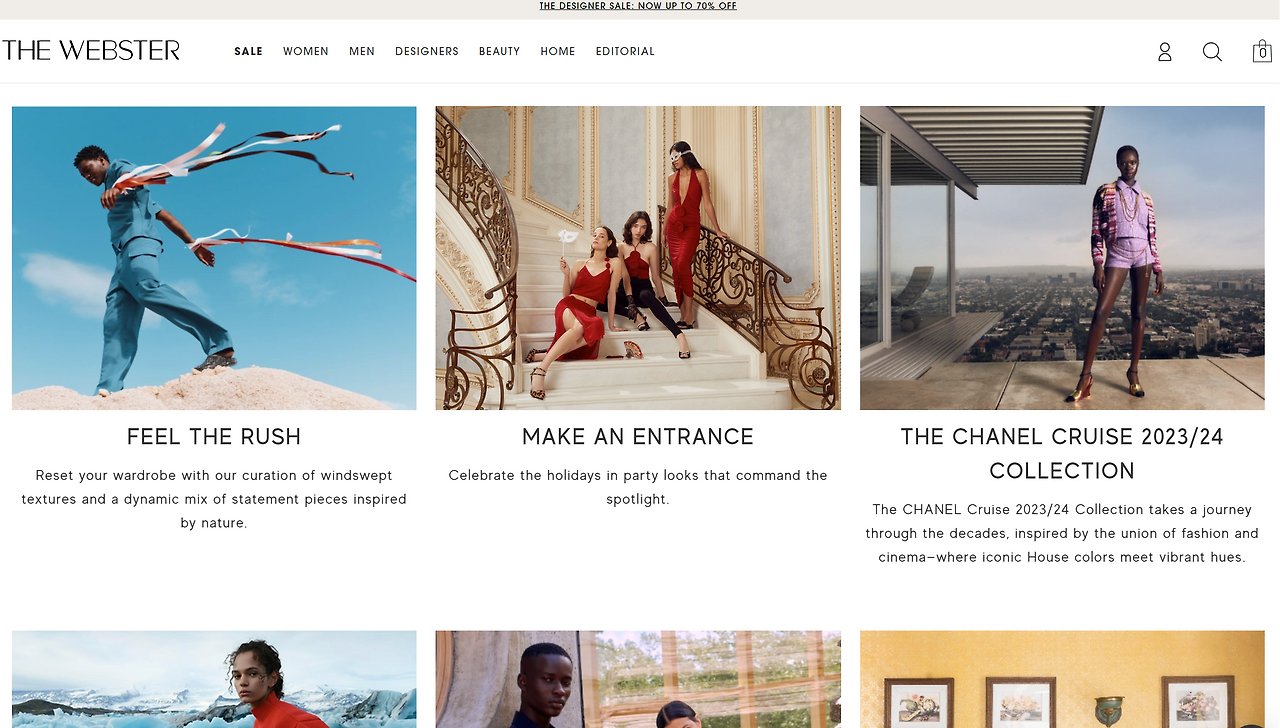The height and width of the screenshot is (728, 1280).
Task: Open the Chanel Cruise 2023/24 Collection heading
Action: tap(1062, 453)
